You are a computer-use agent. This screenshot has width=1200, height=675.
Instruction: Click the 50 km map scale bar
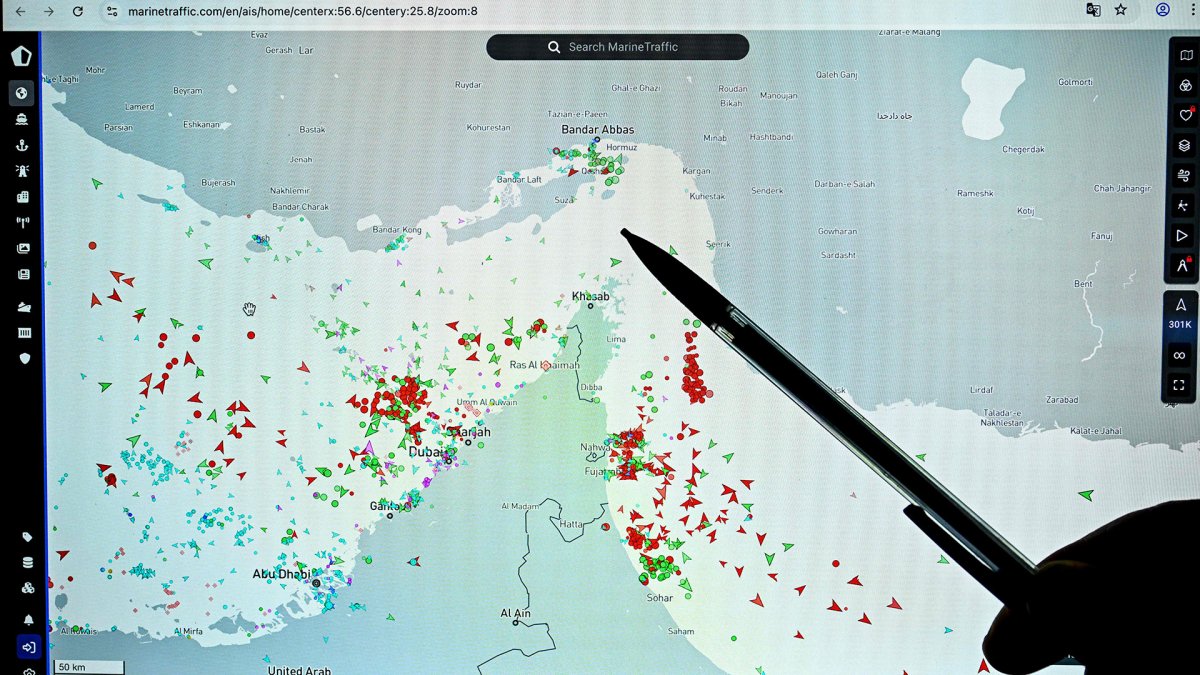pyautogui.click(x=89, y=667)
